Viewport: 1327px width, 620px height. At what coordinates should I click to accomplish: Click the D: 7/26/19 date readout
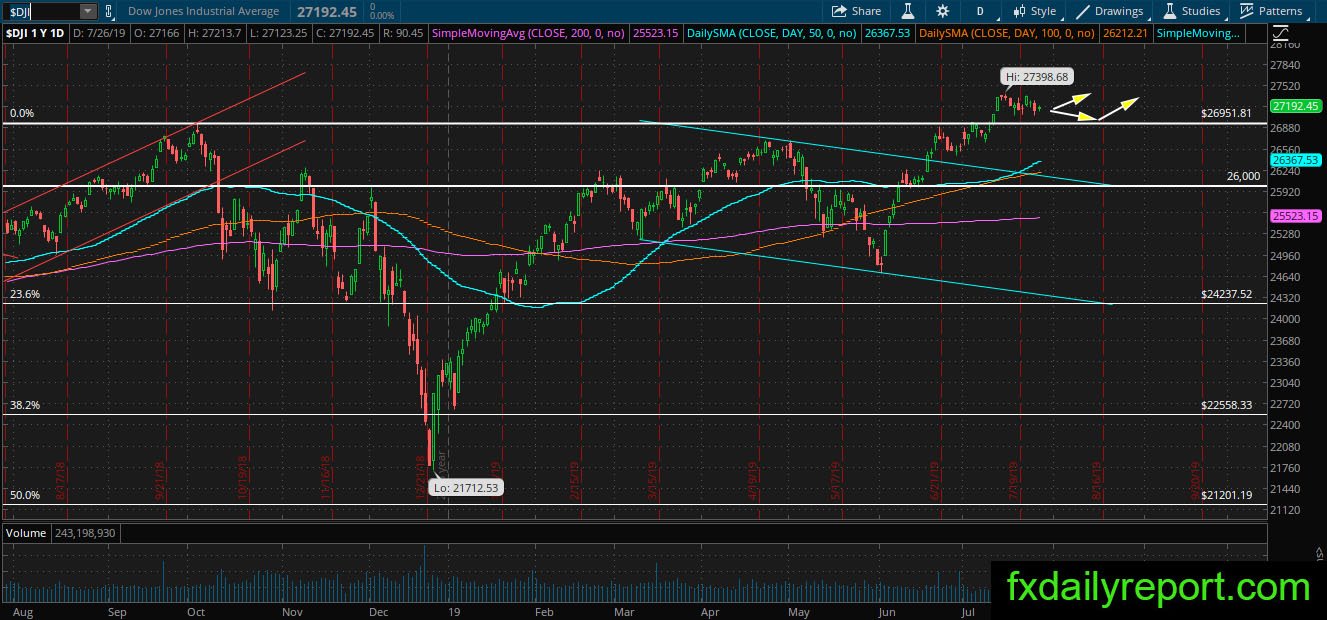point(98,33)
